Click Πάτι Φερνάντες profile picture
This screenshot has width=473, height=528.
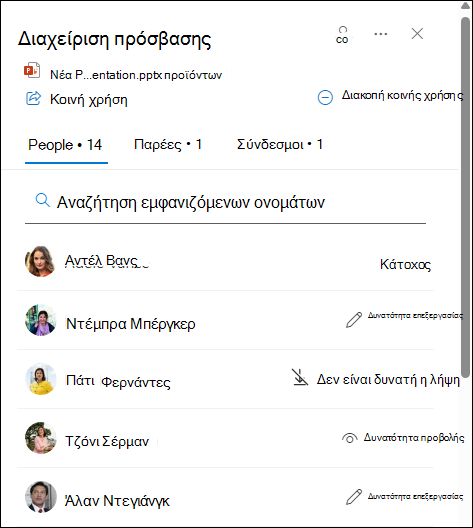[x=40, y=379]
